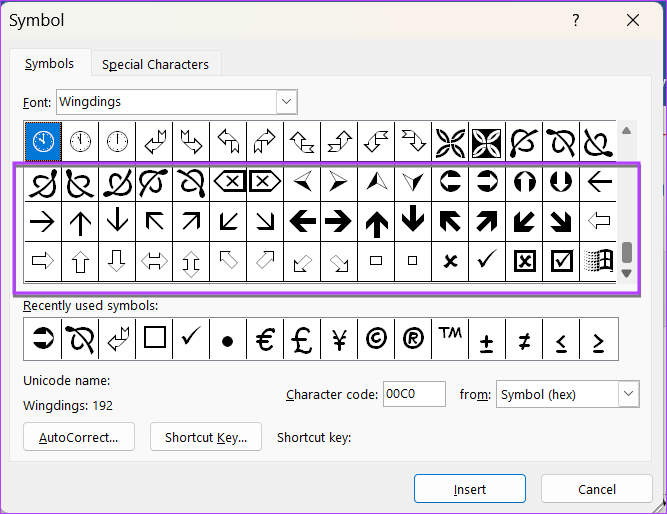
Task: Select the copyright symbol in recently used
Action: pos(376,340)
